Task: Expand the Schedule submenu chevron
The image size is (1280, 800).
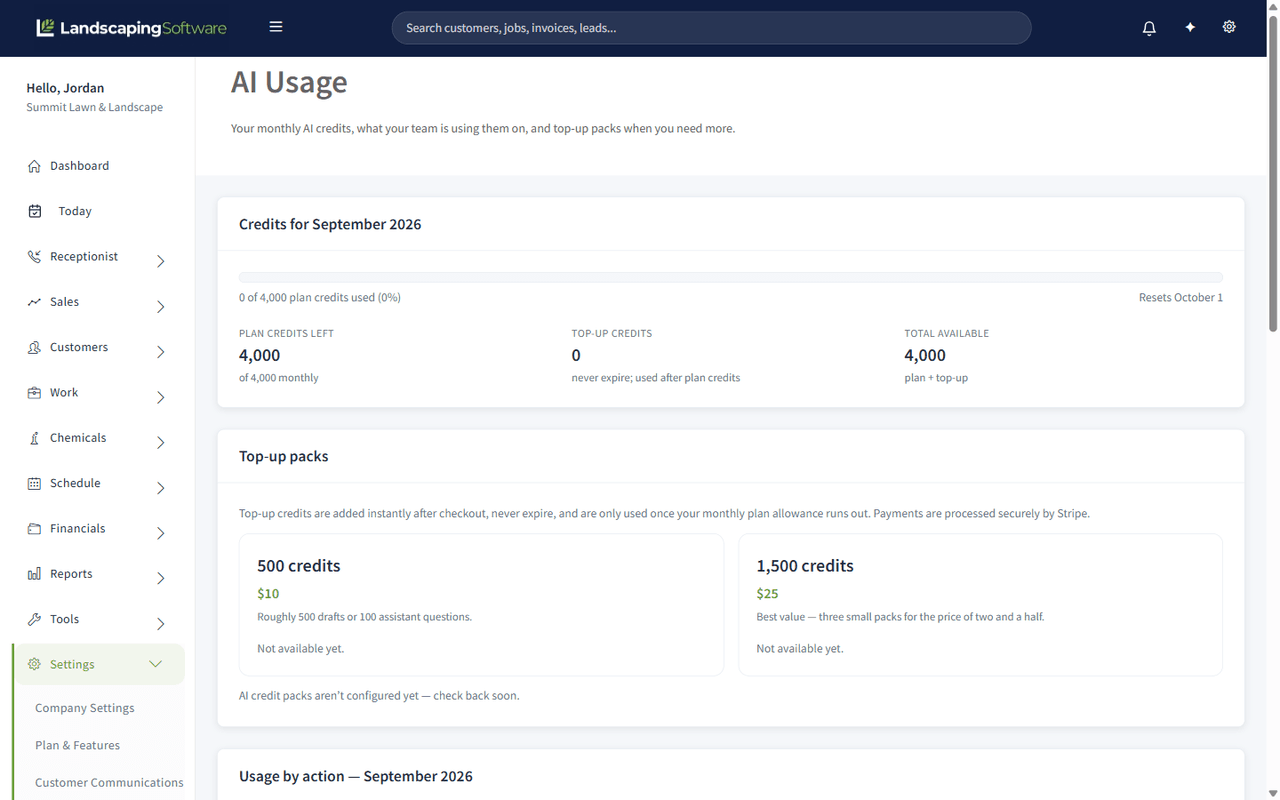Action: (161, 488)
